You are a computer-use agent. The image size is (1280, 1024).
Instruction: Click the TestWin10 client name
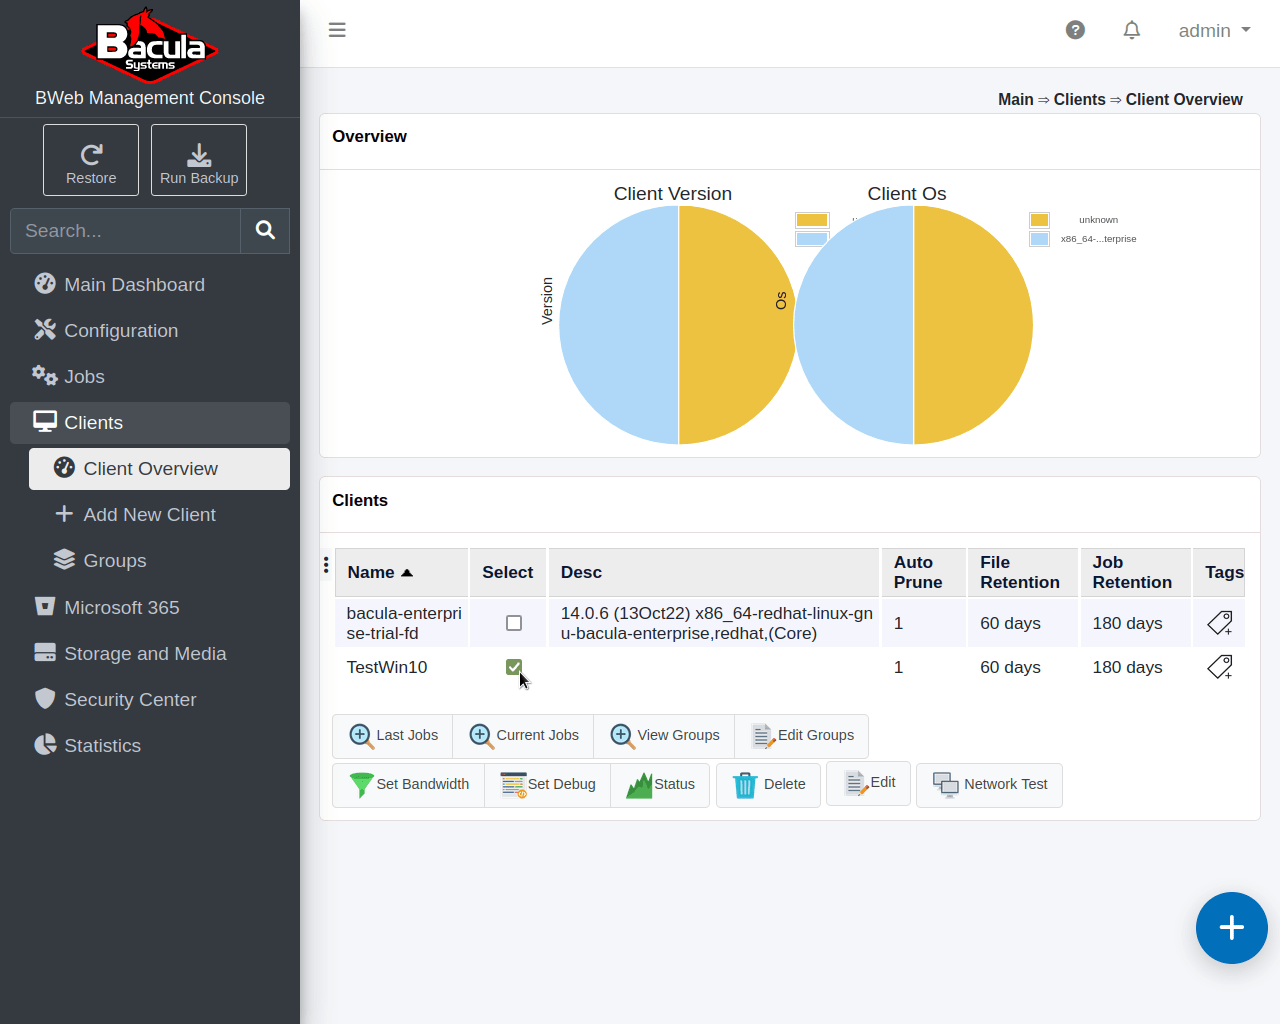pyautogui.click(x=387, y=667)
